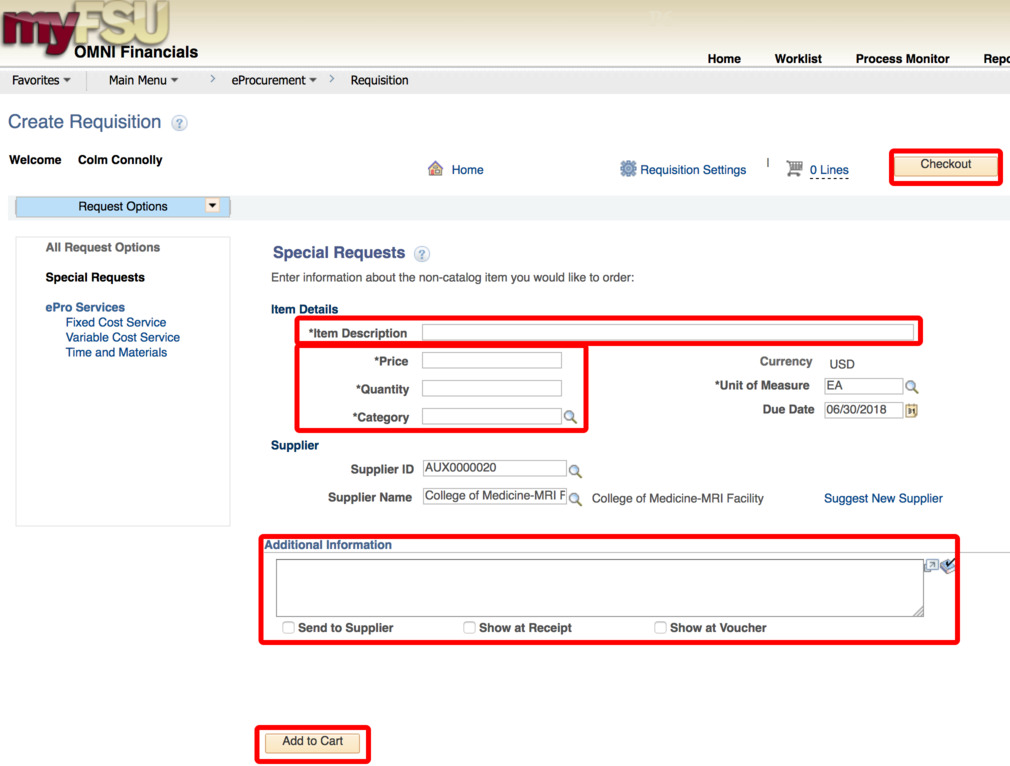Open Time and Materials link
Screen dimensions: 1010x766
point(116,352)
